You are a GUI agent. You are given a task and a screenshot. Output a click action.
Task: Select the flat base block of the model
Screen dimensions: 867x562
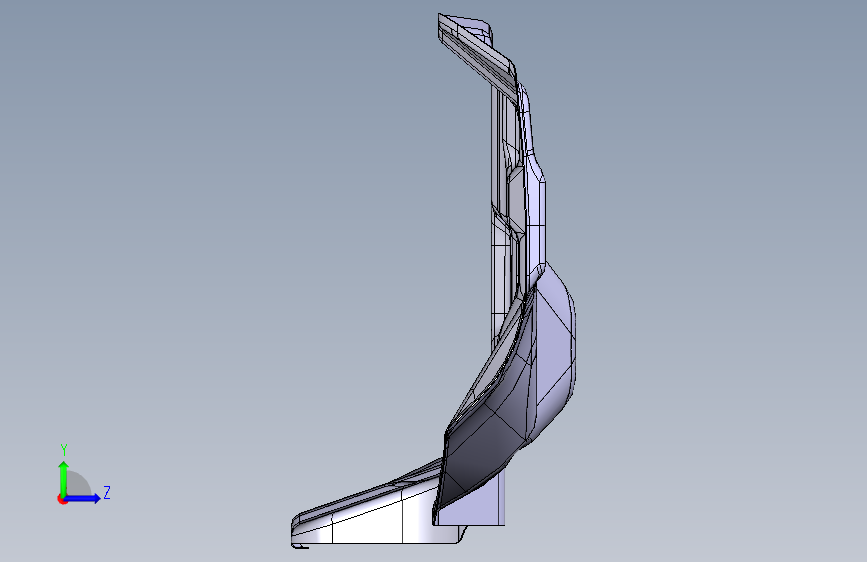click(376, 517)
